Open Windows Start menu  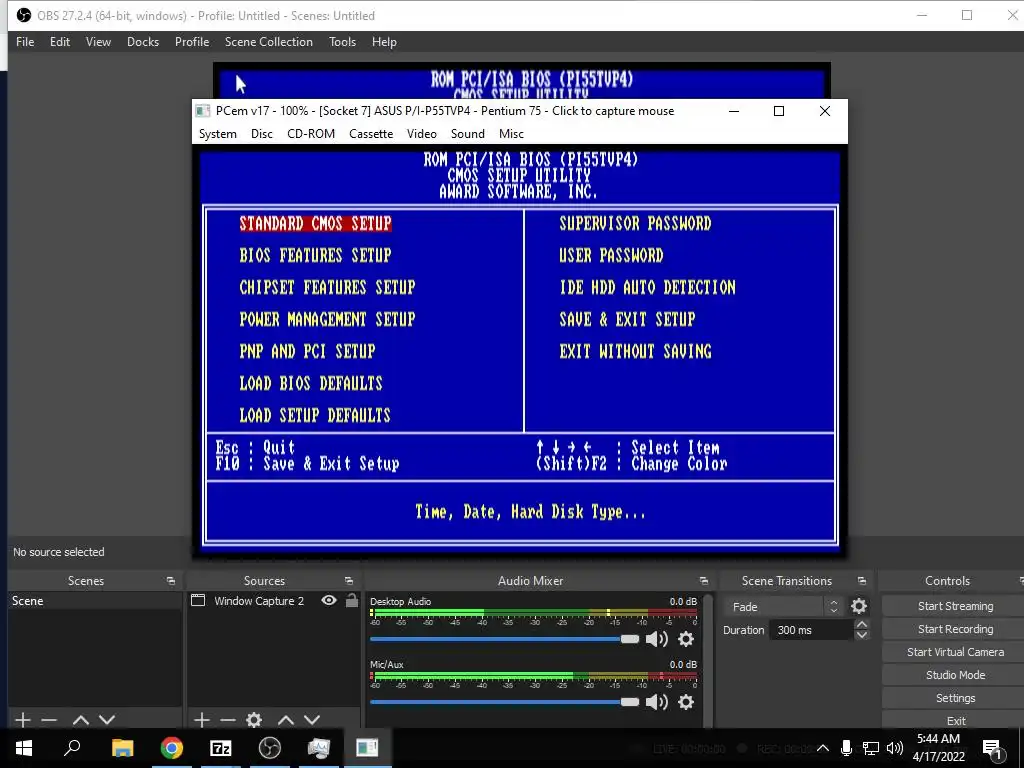point(24,748)
